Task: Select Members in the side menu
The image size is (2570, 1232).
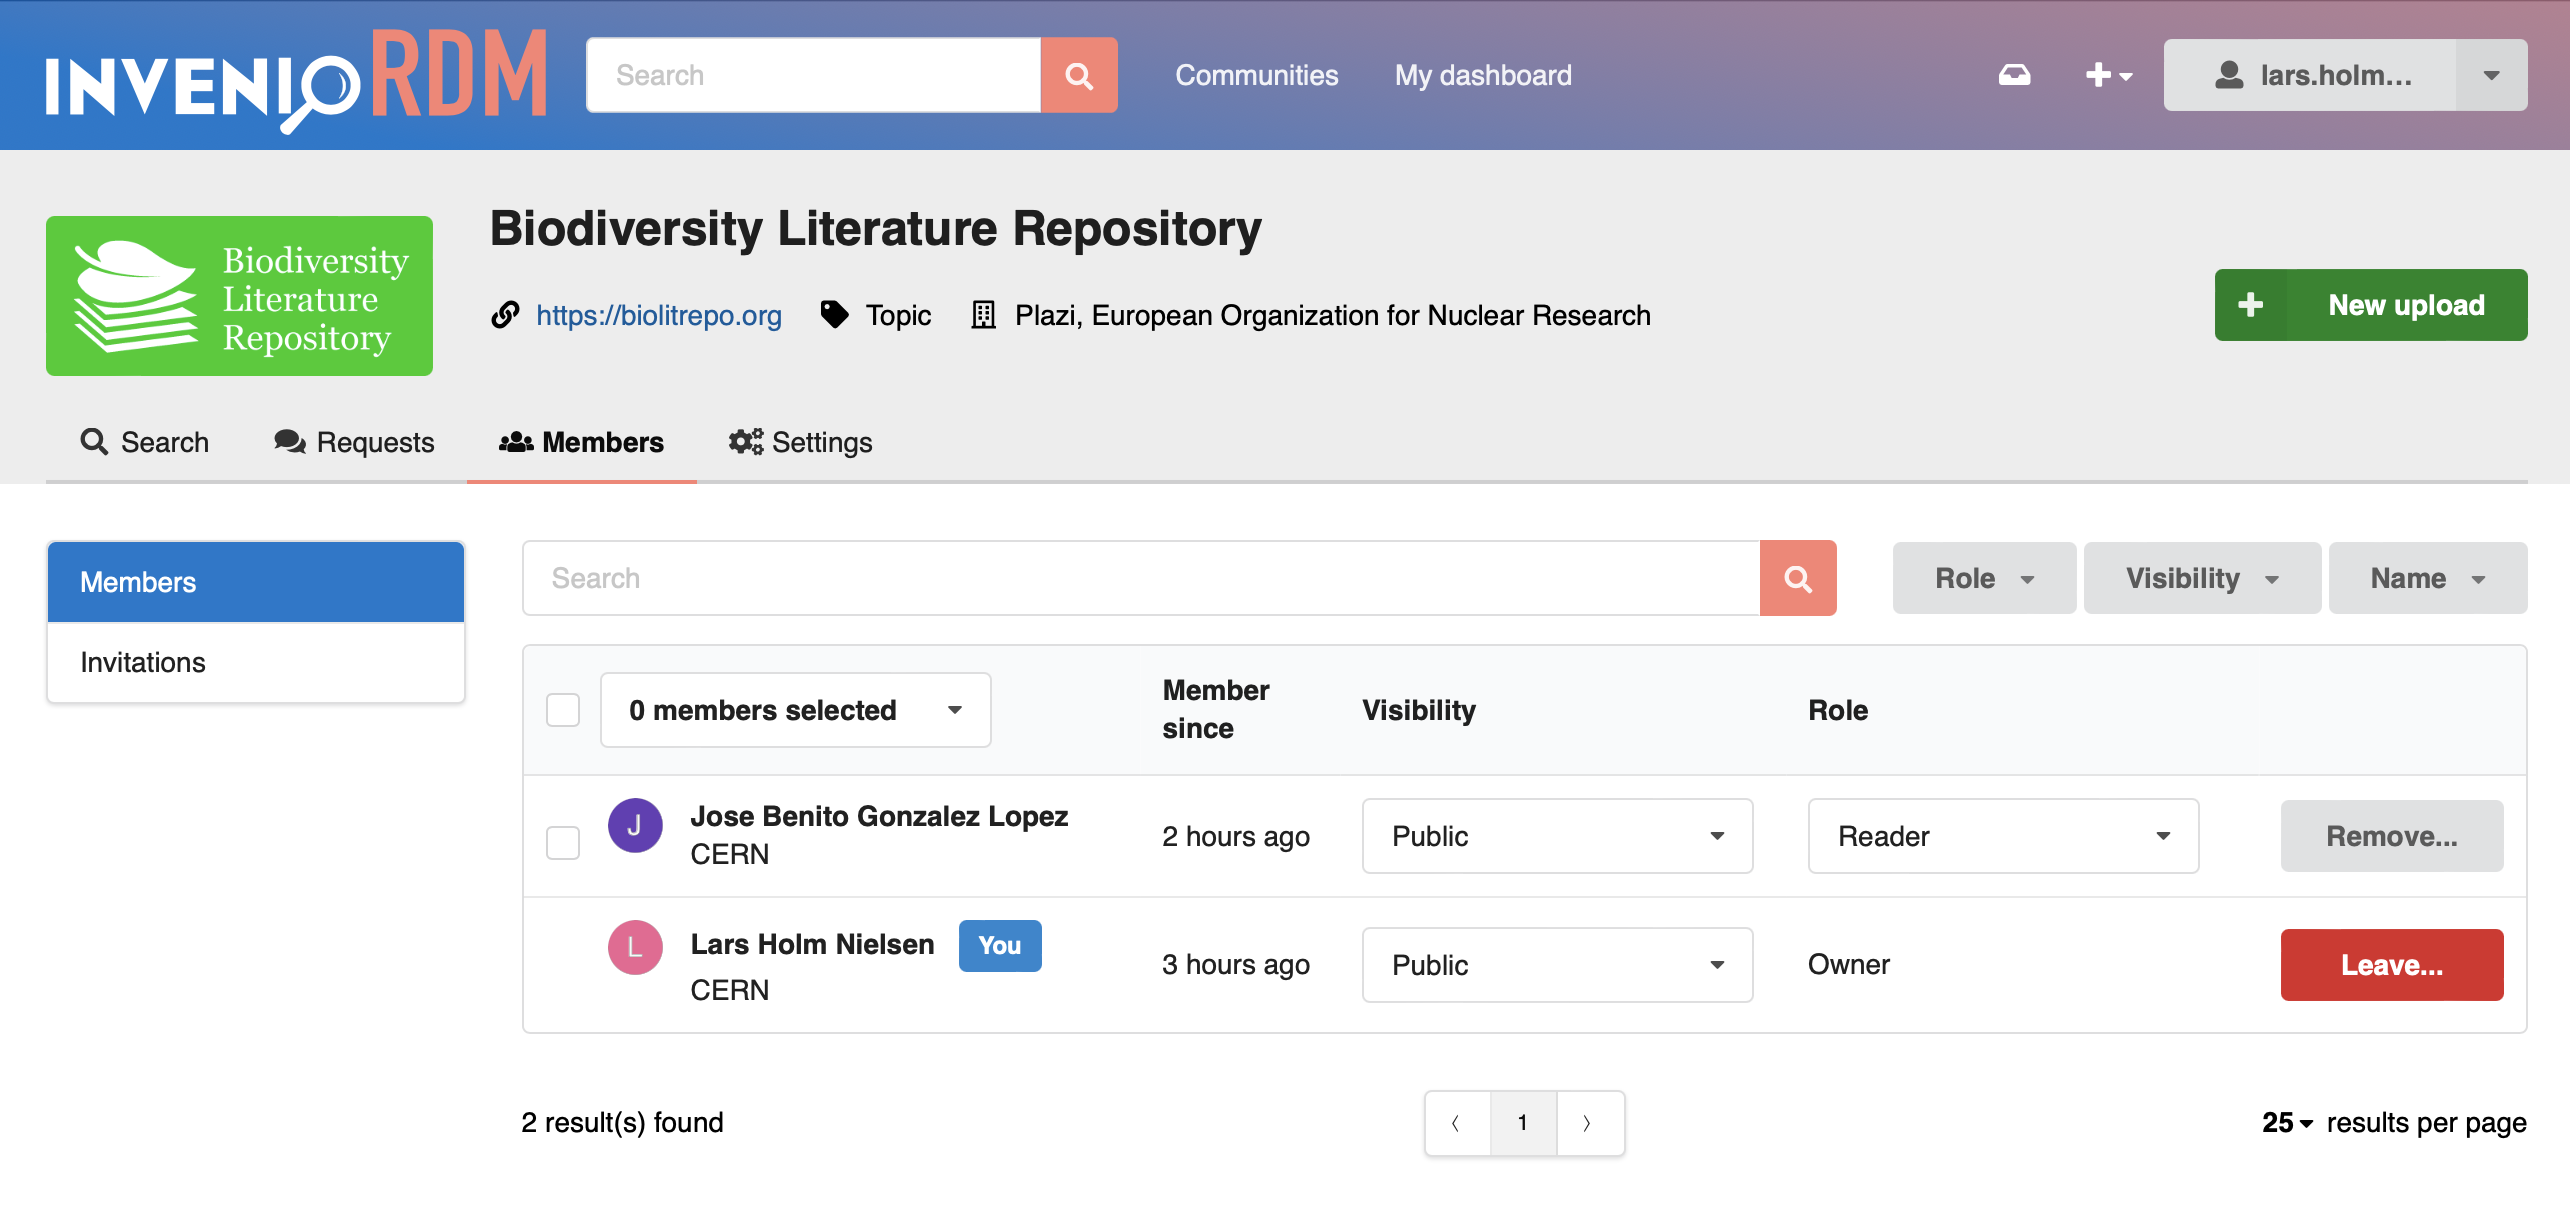Action: (x=256, y=582)
